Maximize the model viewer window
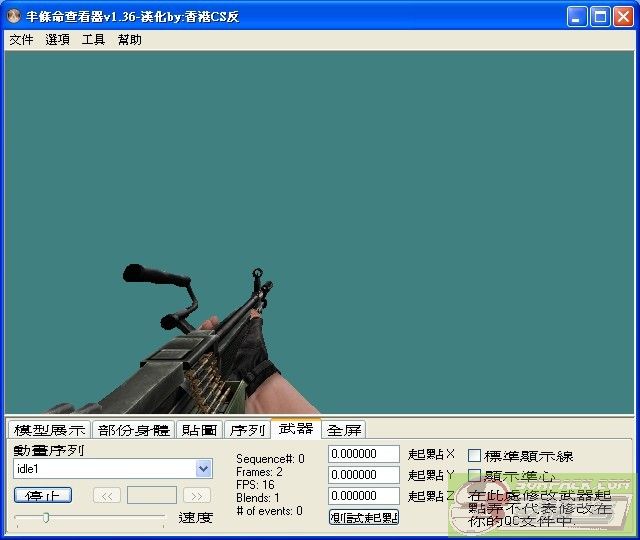Viewport: 640px width, 540px height. tap(600, 17)
